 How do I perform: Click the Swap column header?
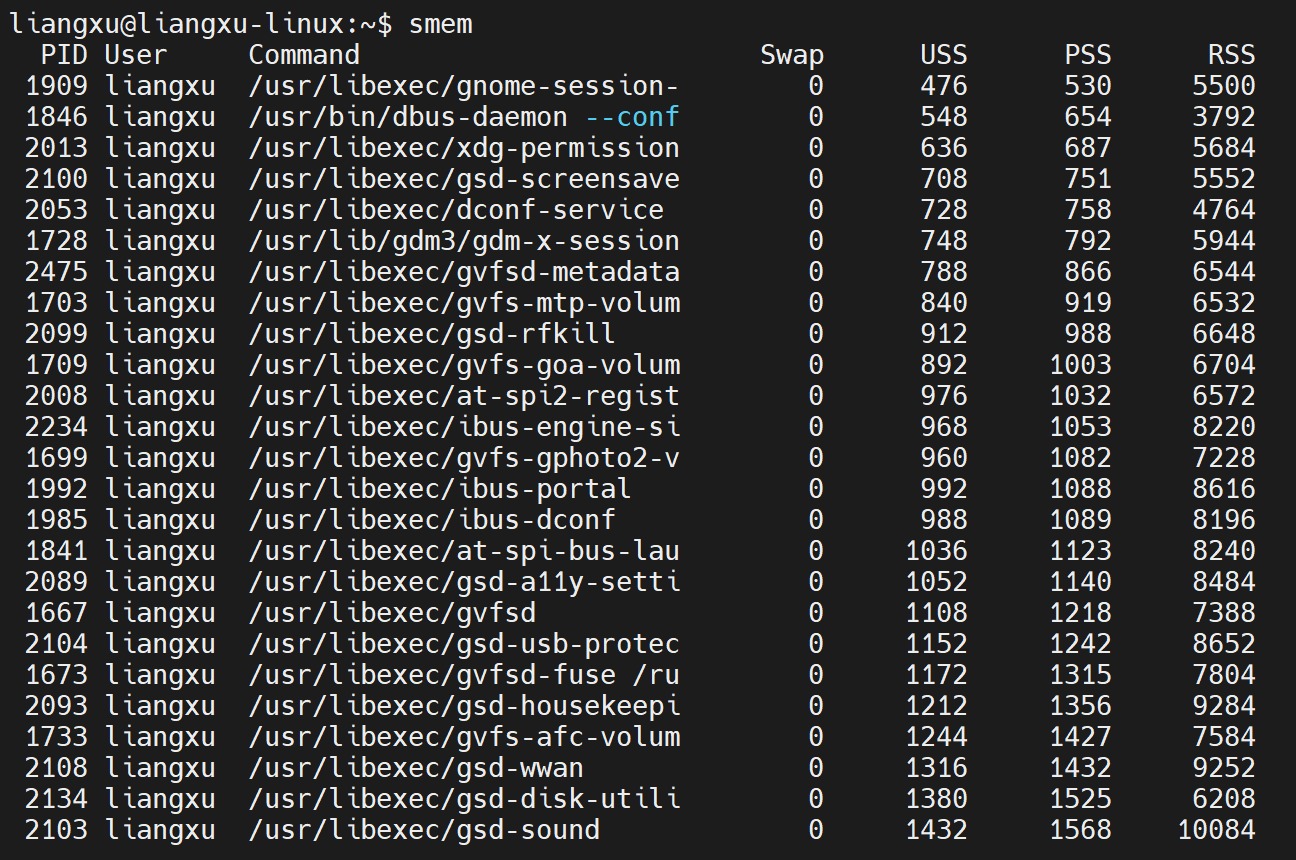click(794, 55)
